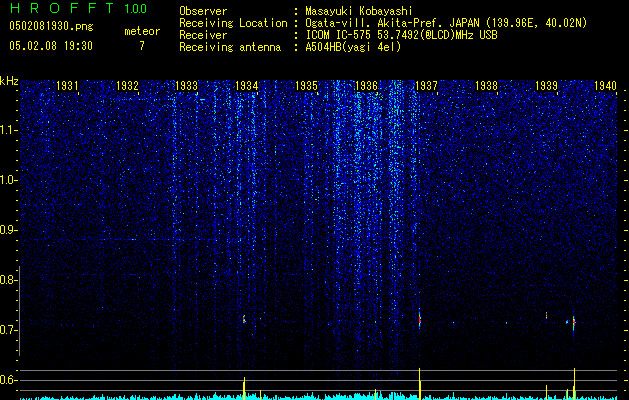Click the Receiving Location label

pyautogui.click(x=233, y=23)
